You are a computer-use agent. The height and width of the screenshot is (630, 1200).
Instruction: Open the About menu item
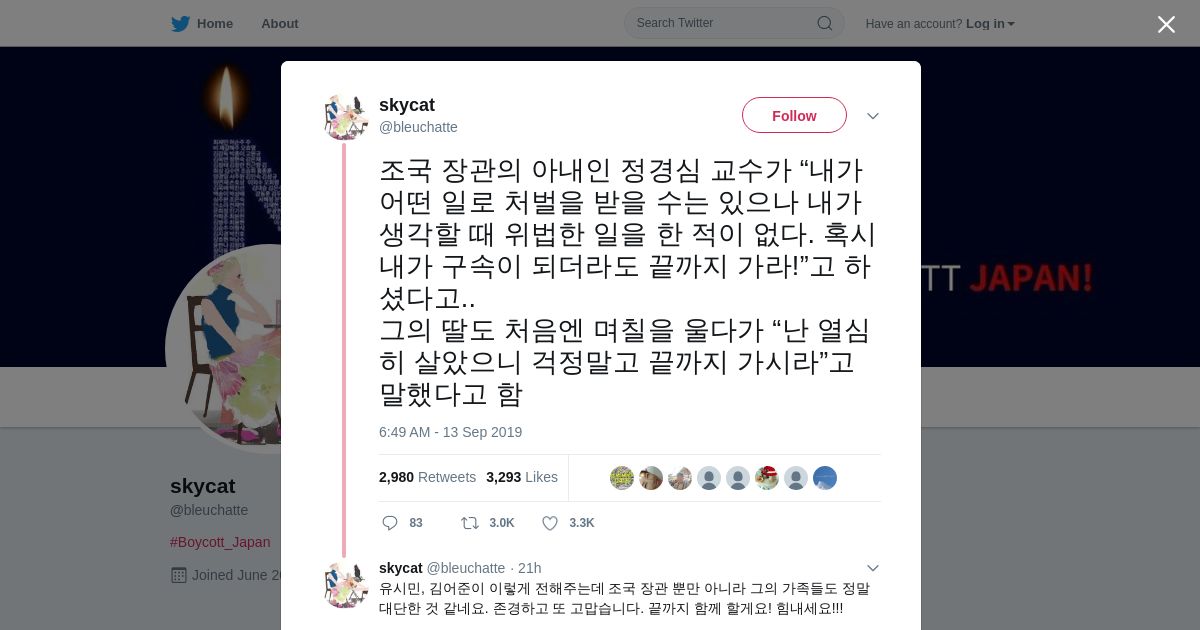click(x=280, y=24)
